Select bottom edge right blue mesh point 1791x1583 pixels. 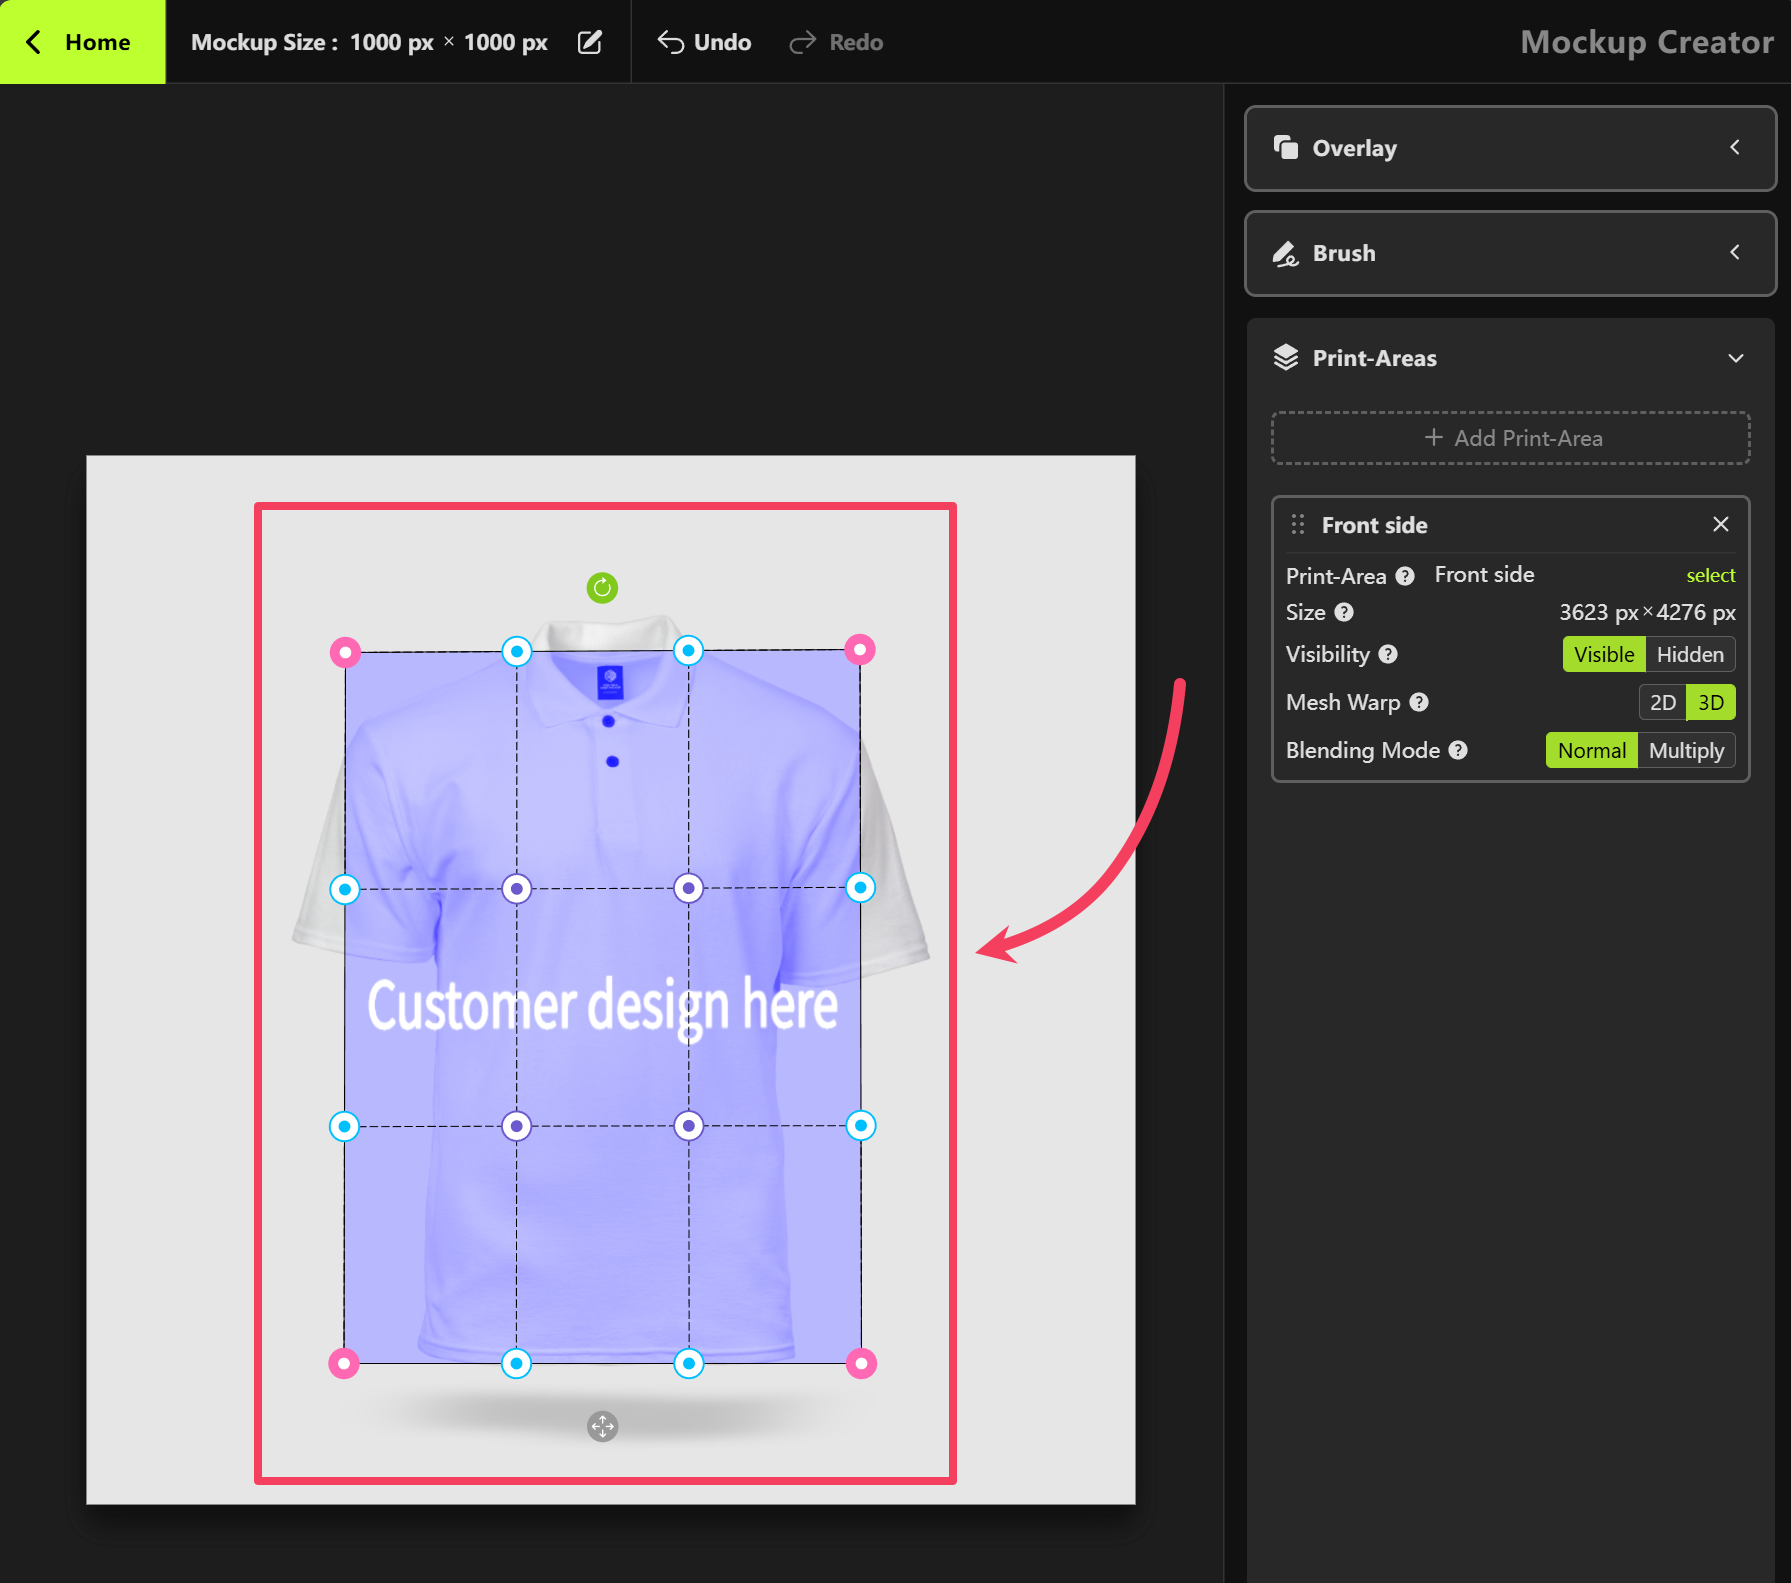pyautogui.click(x=688, y=1363)
